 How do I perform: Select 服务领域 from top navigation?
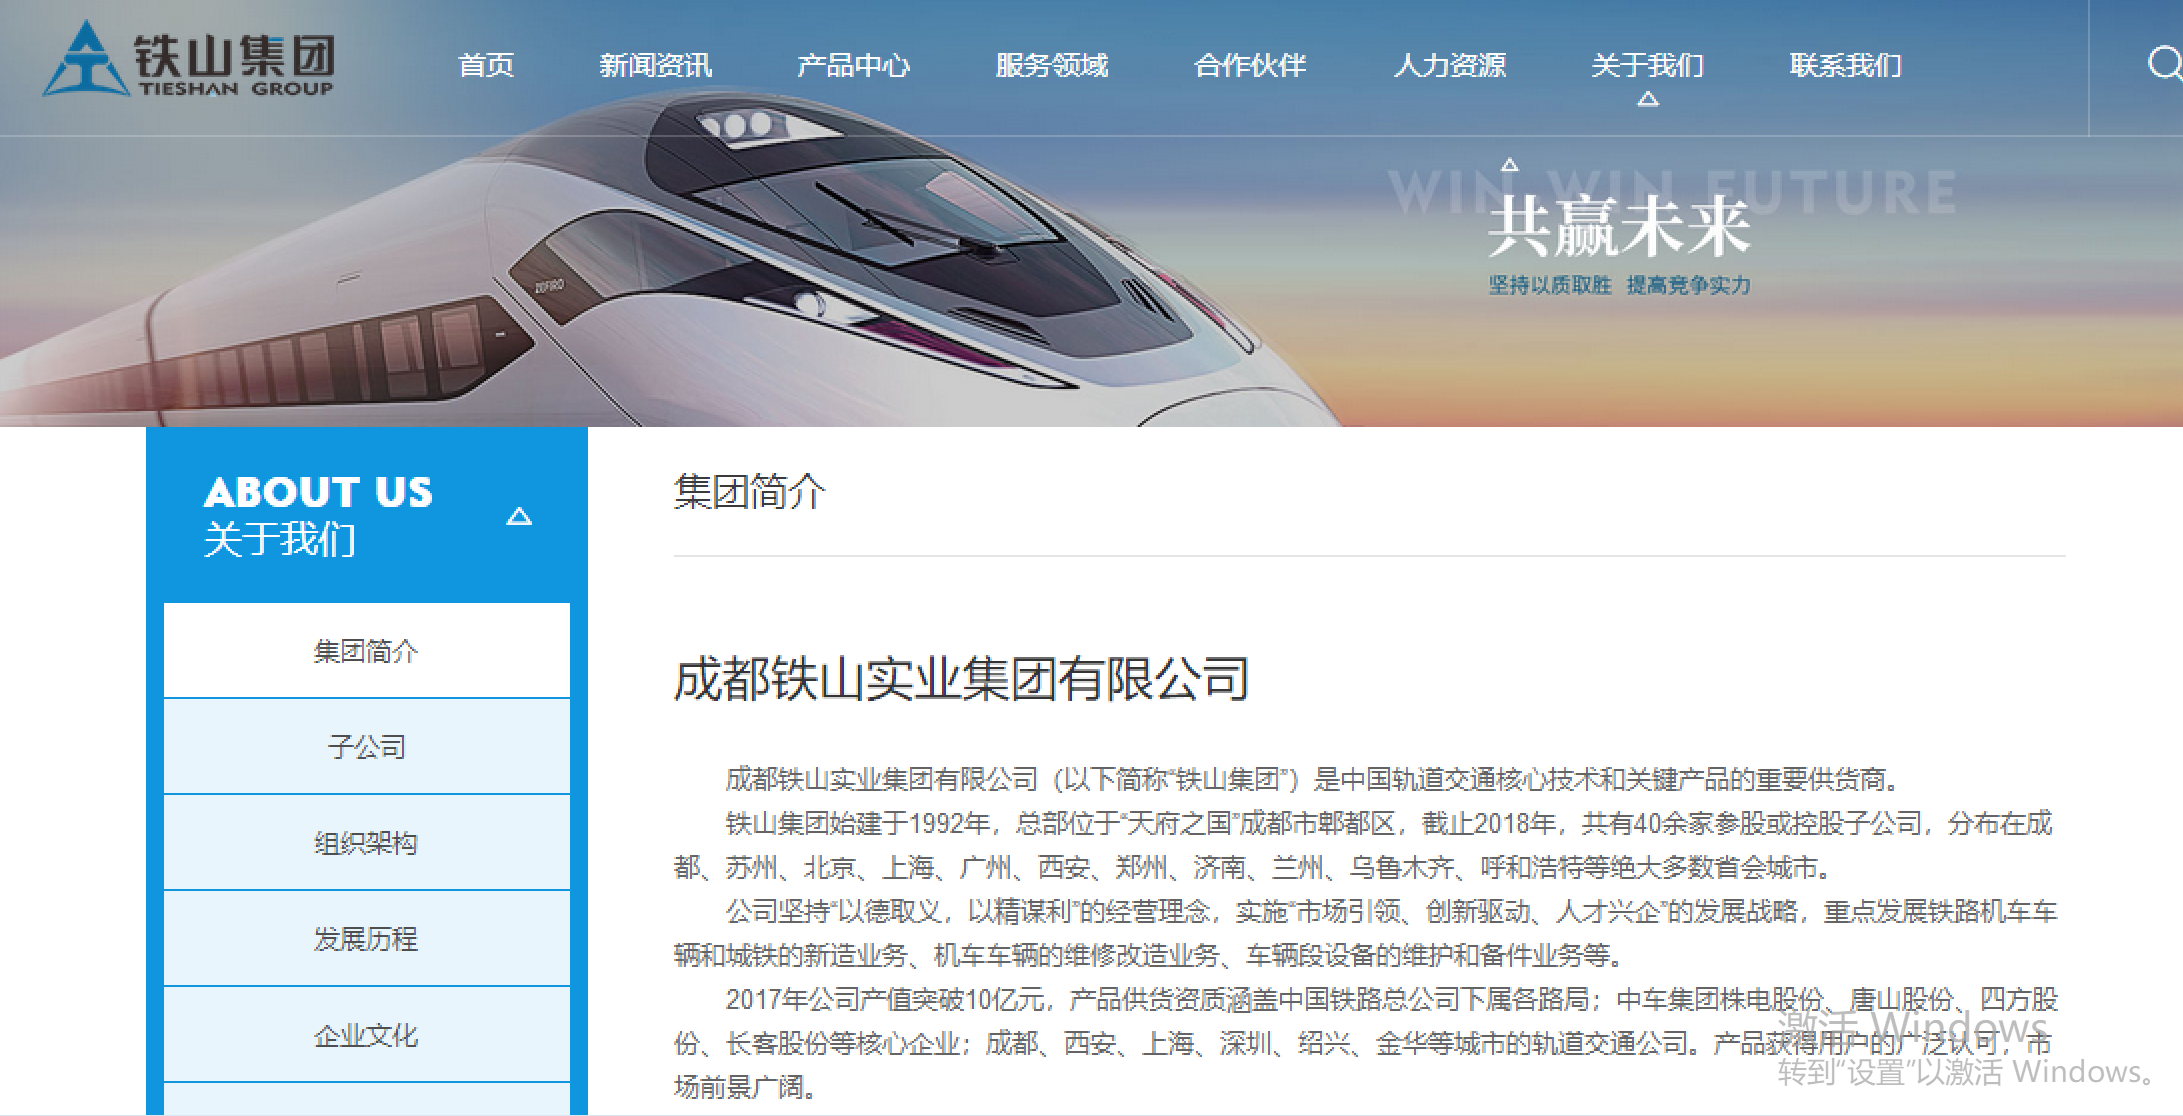[x=1052, y=66]
